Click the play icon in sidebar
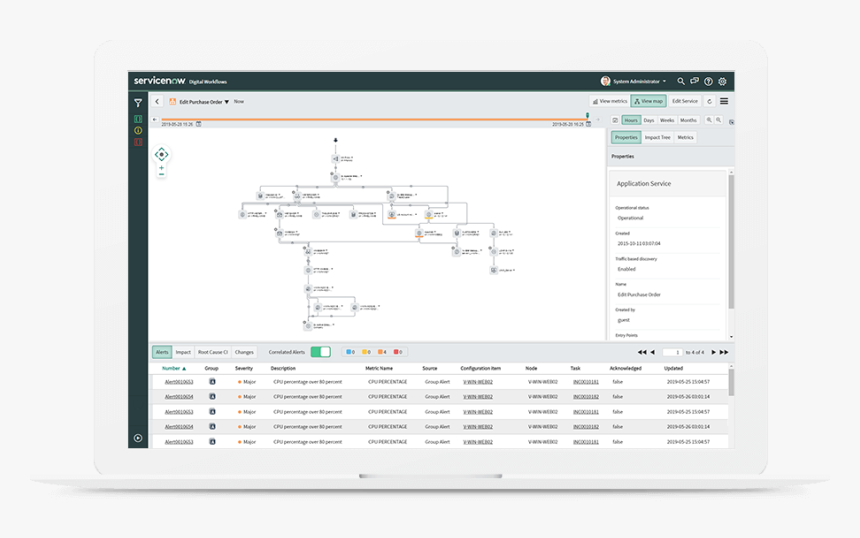The image size is (860, 538). coord(138,438)
